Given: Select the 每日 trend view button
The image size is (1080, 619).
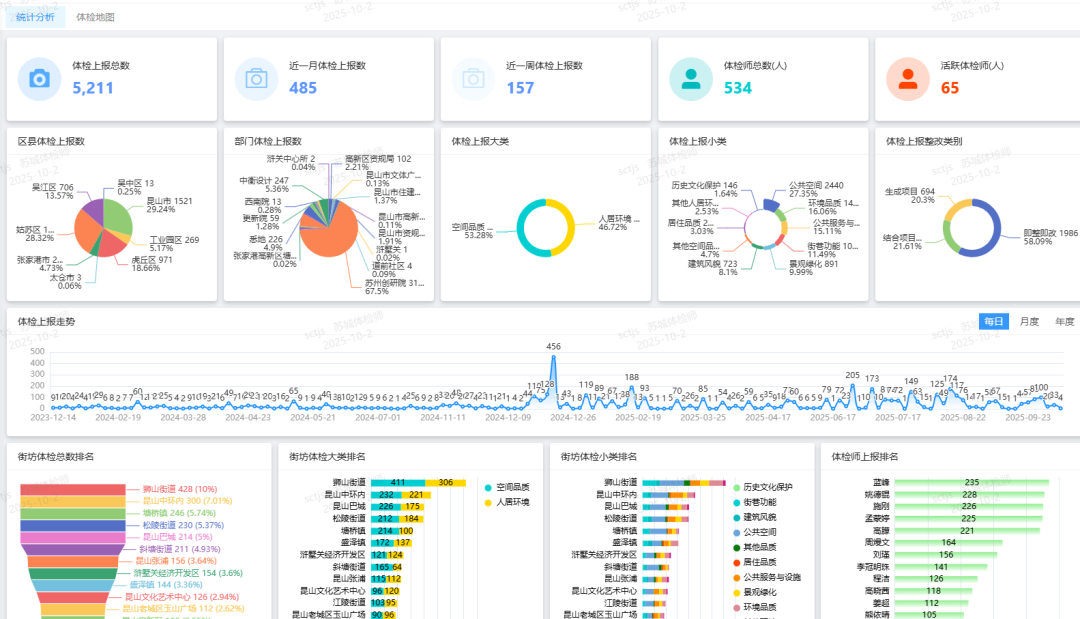Looking at the screenshot, I should 993,321.
